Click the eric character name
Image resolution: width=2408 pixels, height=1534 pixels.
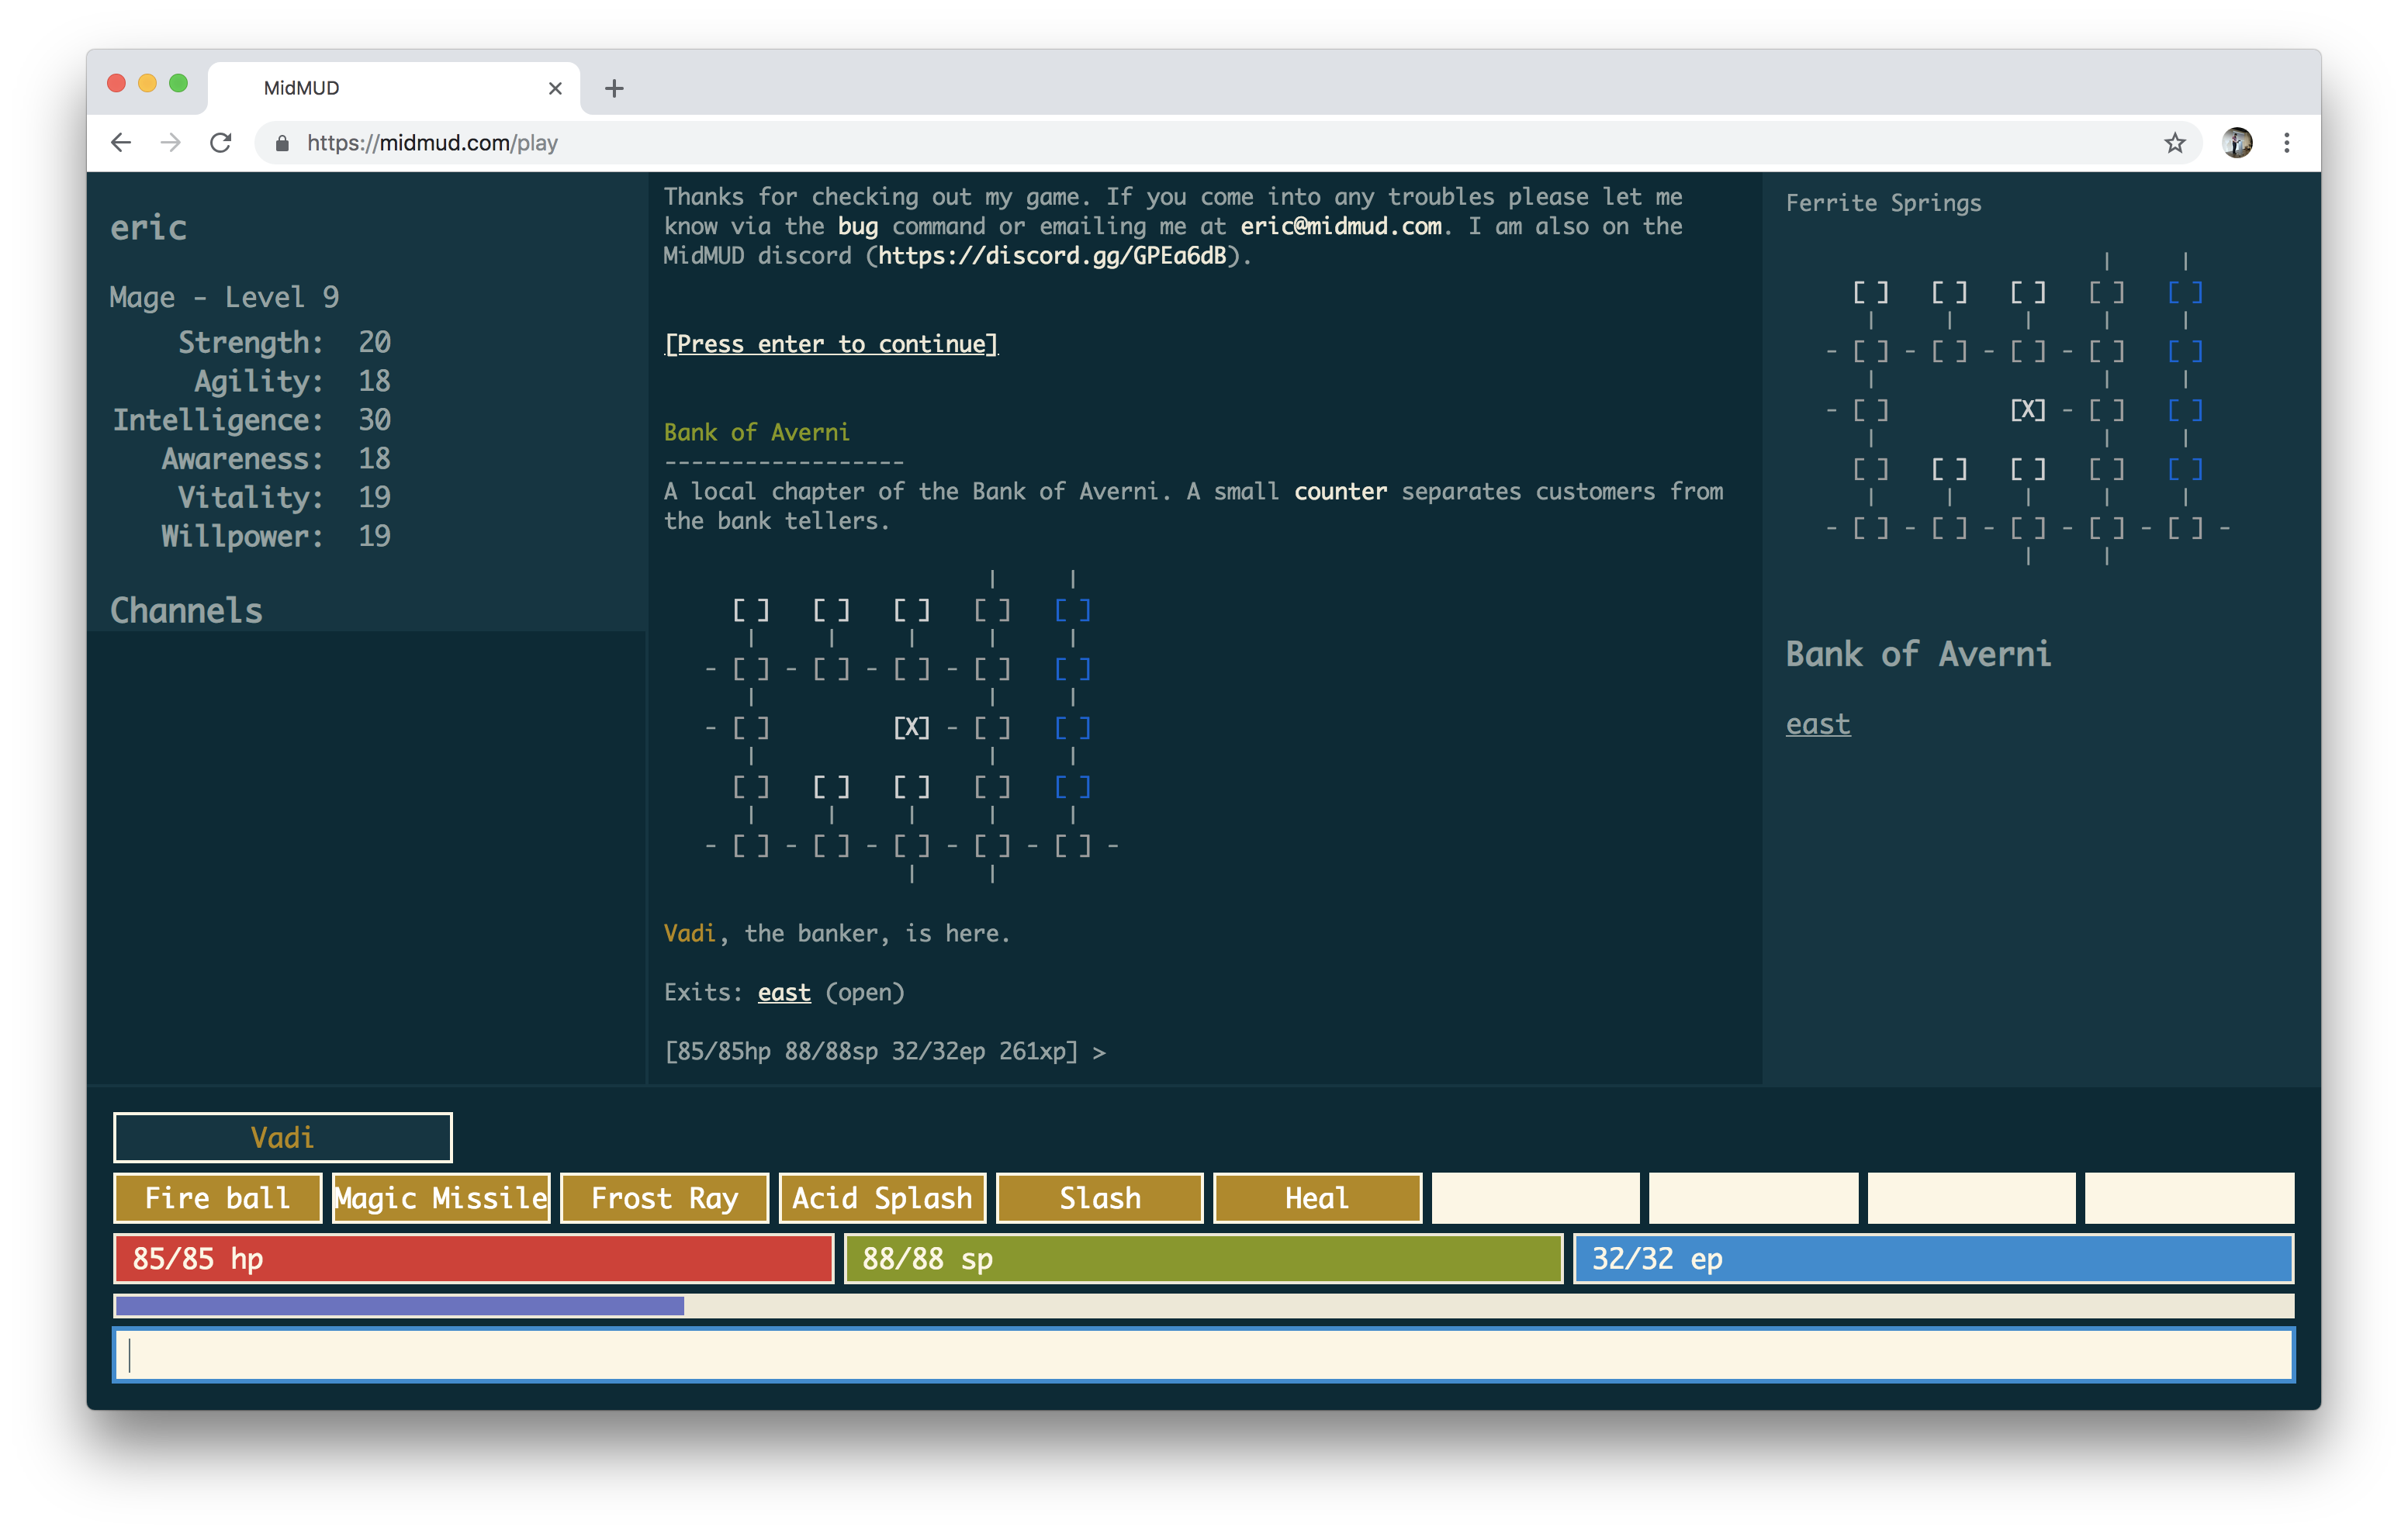148,228
